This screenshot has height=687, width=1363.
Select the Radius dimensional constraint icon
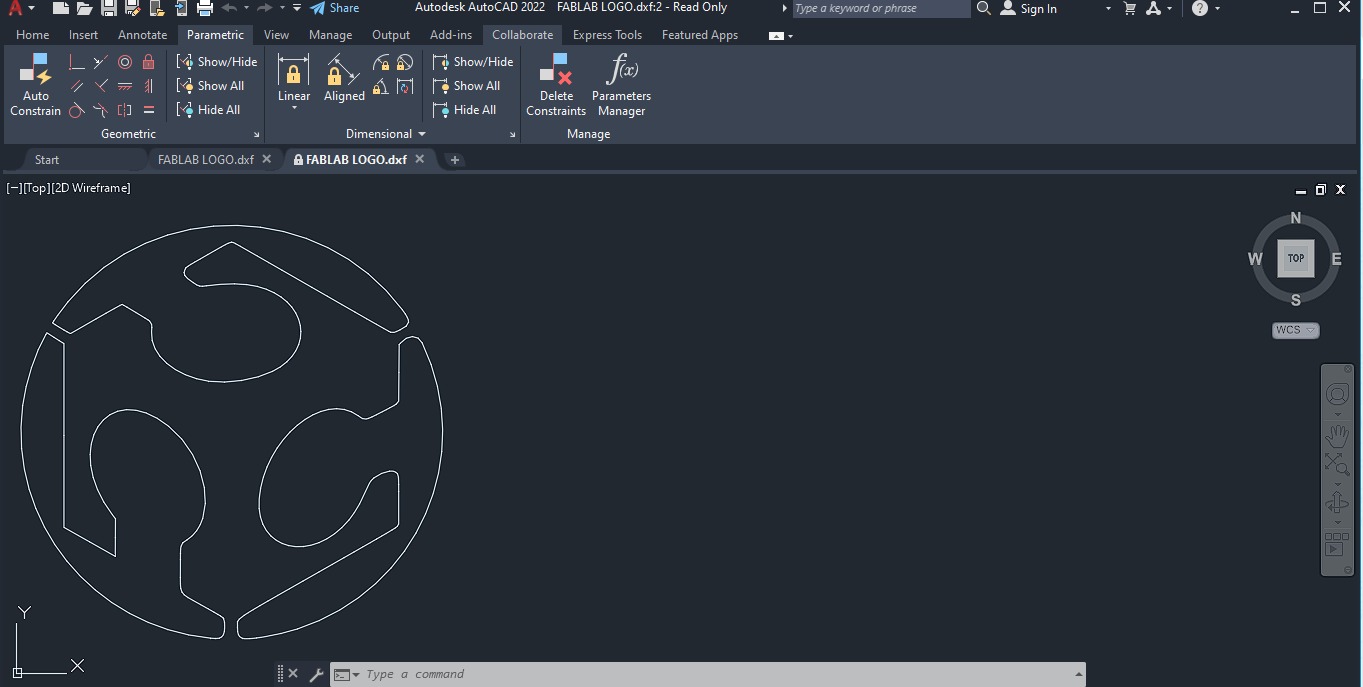tap(381, 63)
